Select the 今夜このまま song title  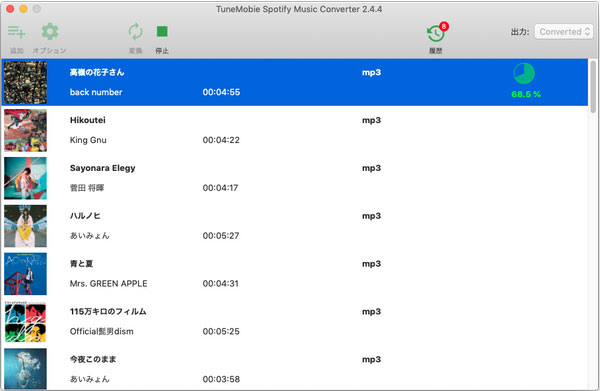(x=93, y=359)
